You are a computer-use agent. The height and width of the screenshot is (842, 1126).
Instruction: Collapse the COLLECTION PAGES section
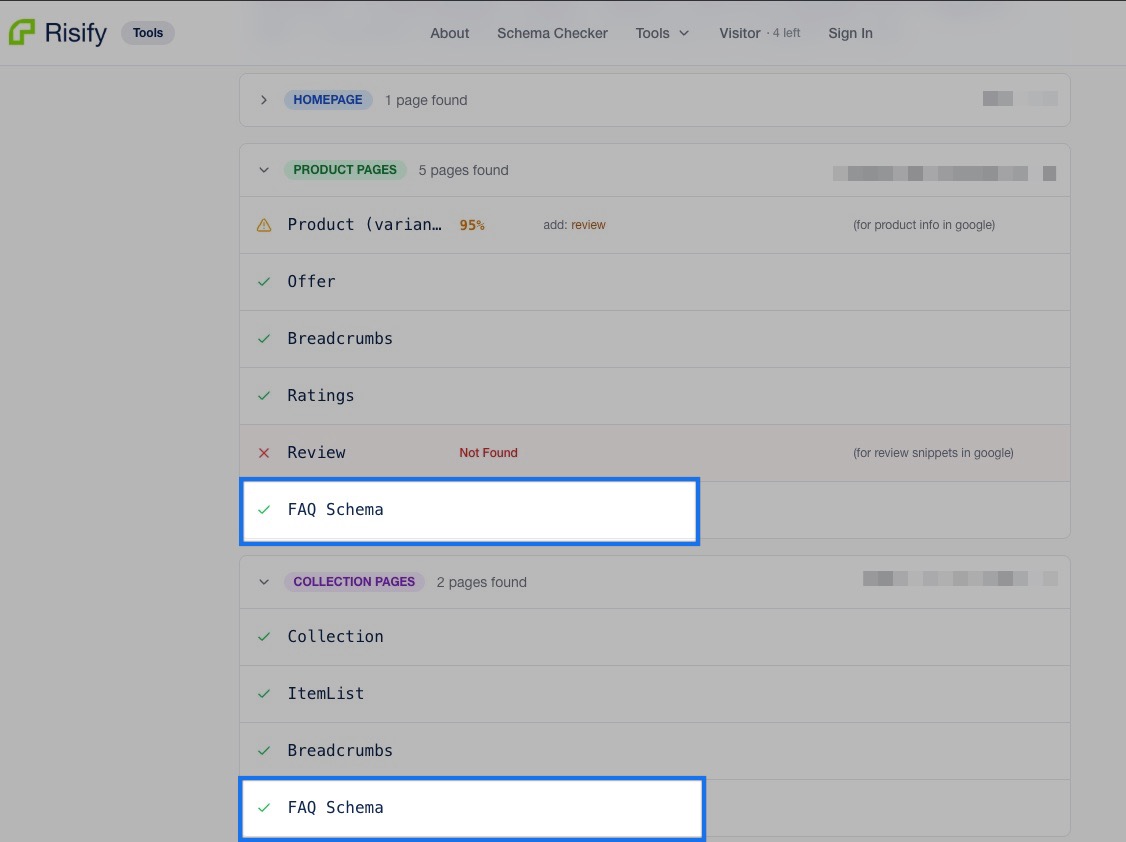pyautogui.click(x=263, y=582)
